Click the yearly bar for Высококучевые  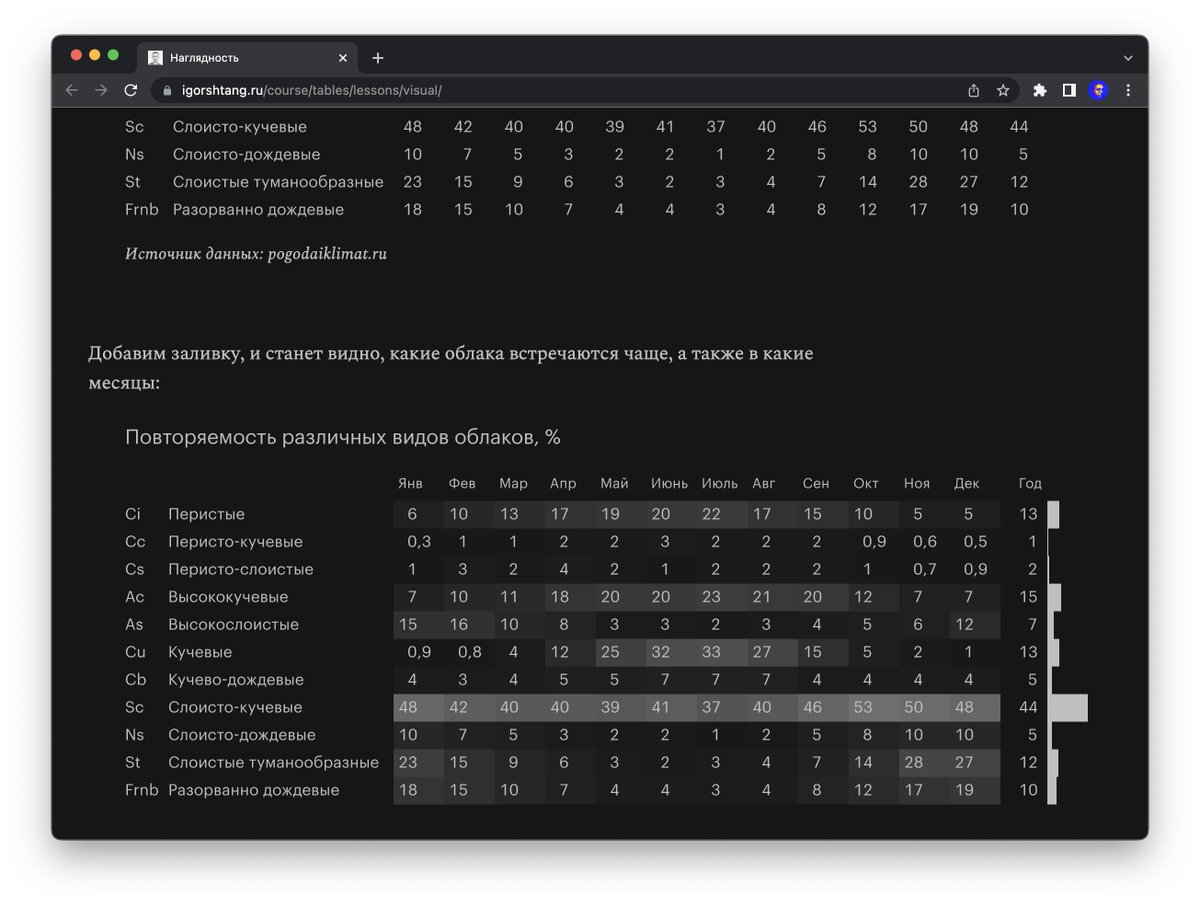1054,597
